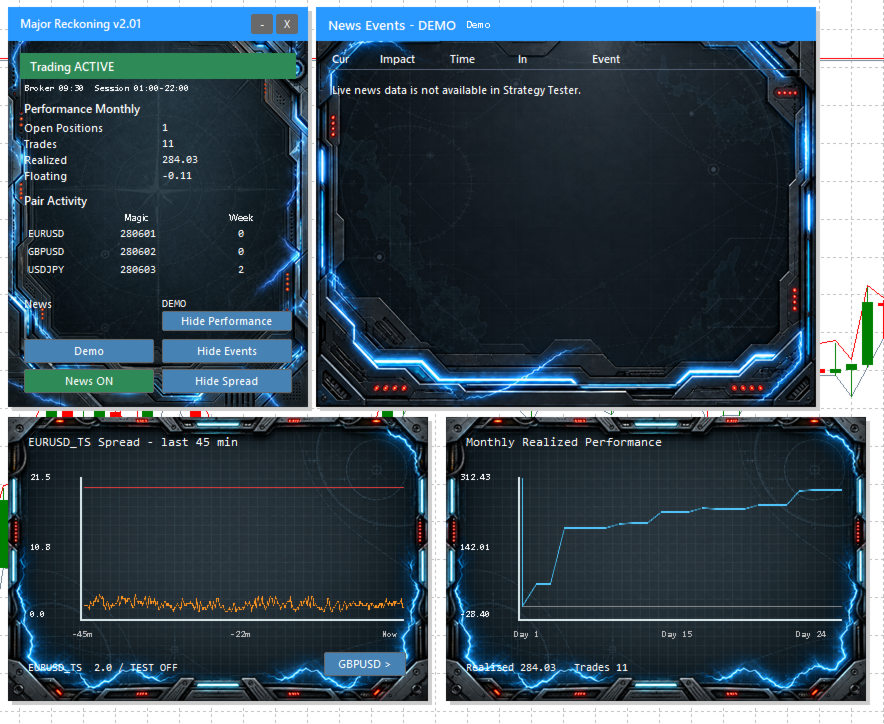Select the USDJPY pair row

point(138,270)
